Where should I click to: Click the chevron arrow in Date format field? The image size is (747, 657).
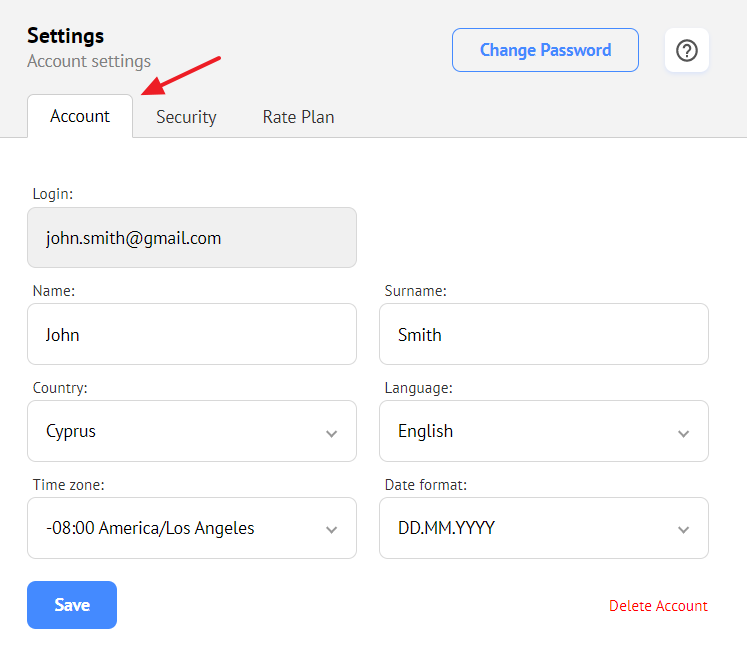click(684, 530)
